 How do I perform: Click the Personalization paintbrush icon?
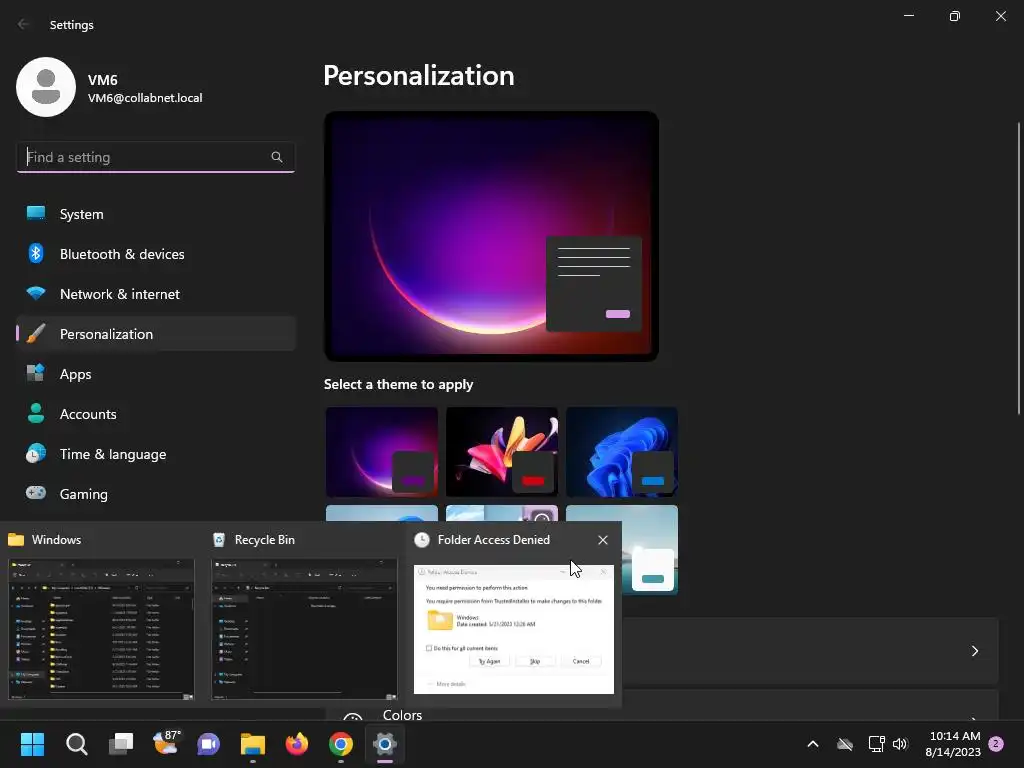[36, 334]
